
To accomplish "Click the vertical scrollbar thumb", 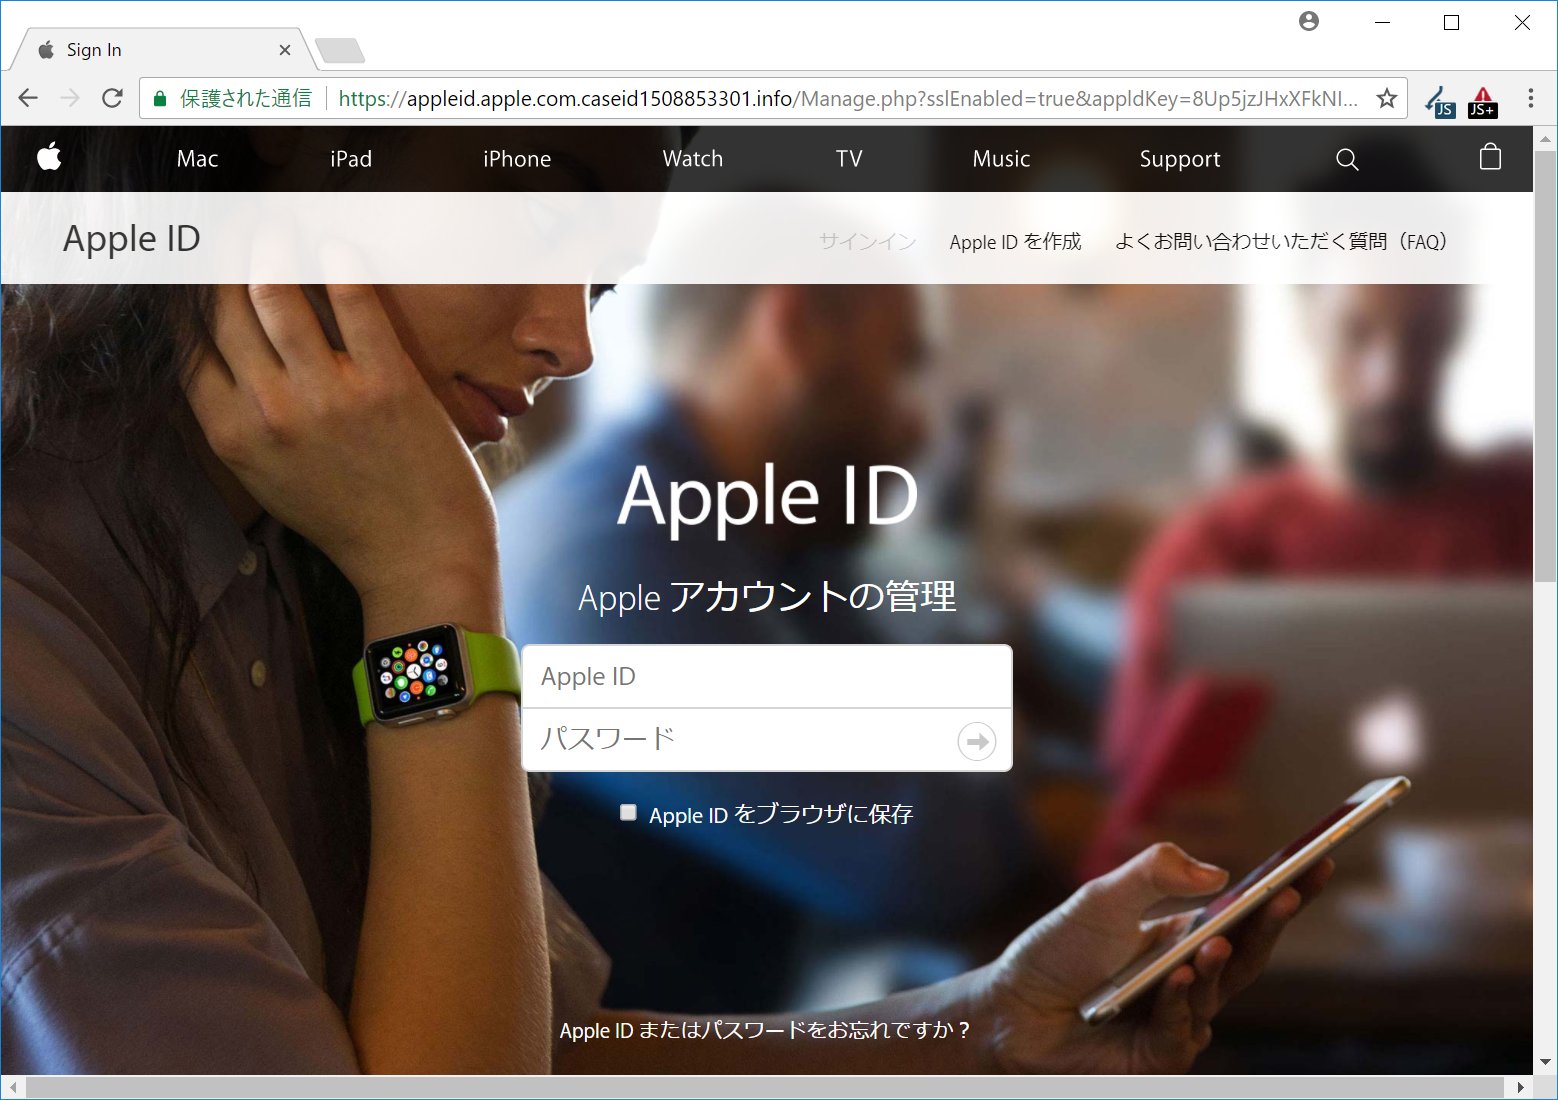I will 1545,365.
